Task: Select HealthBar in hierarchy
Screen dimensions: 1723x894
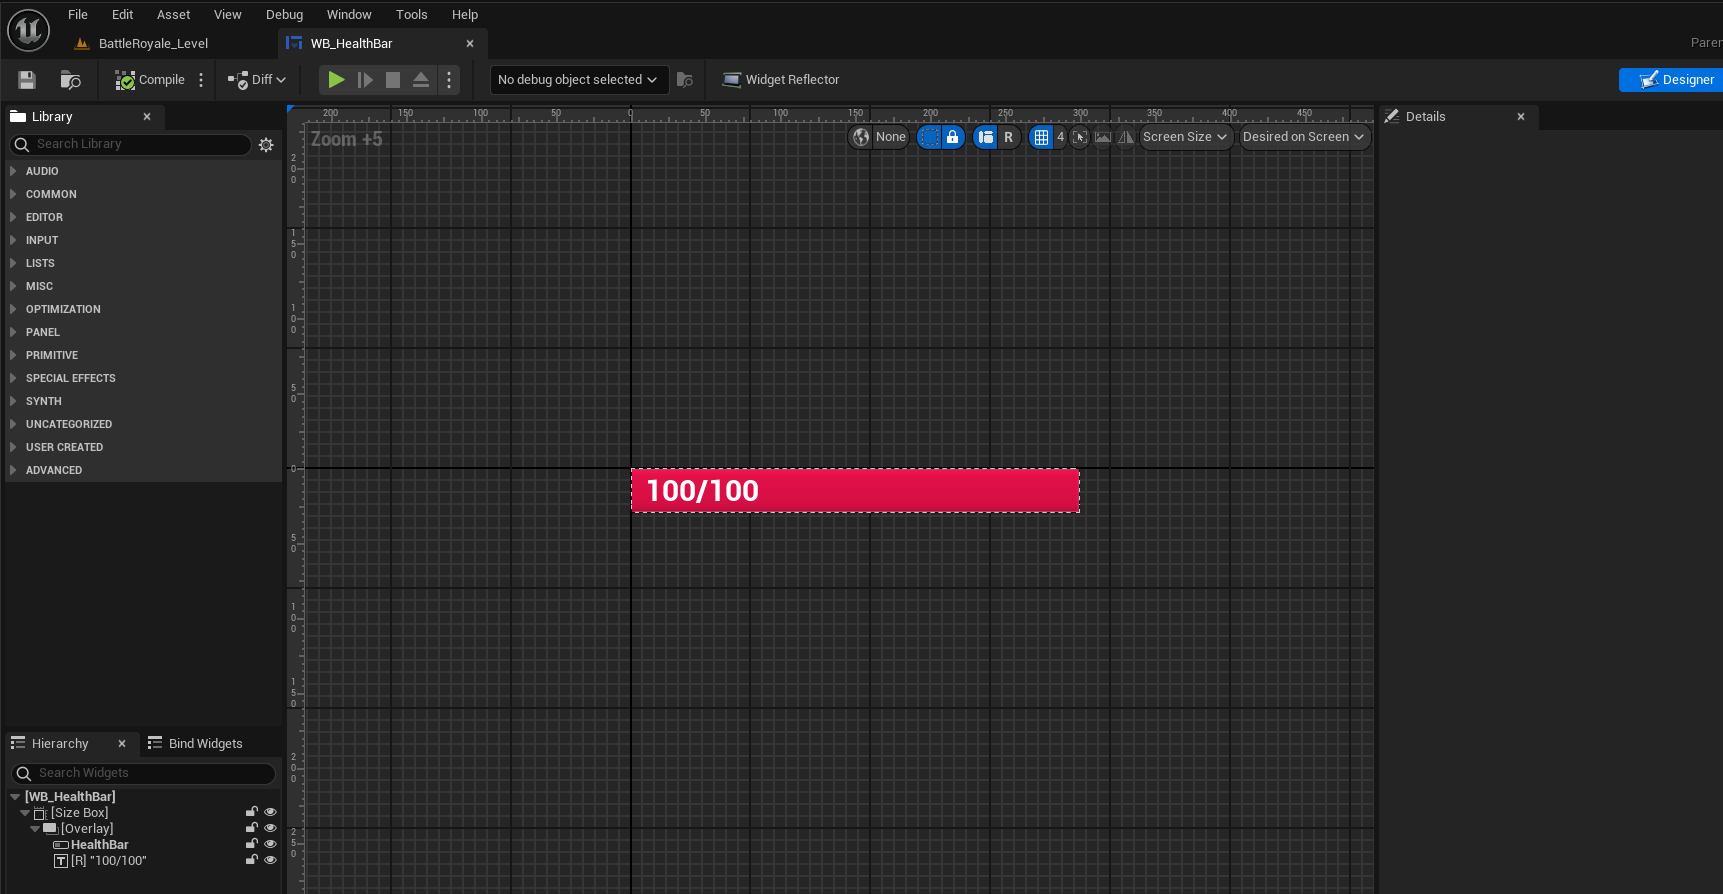Action: click(99, 845)
